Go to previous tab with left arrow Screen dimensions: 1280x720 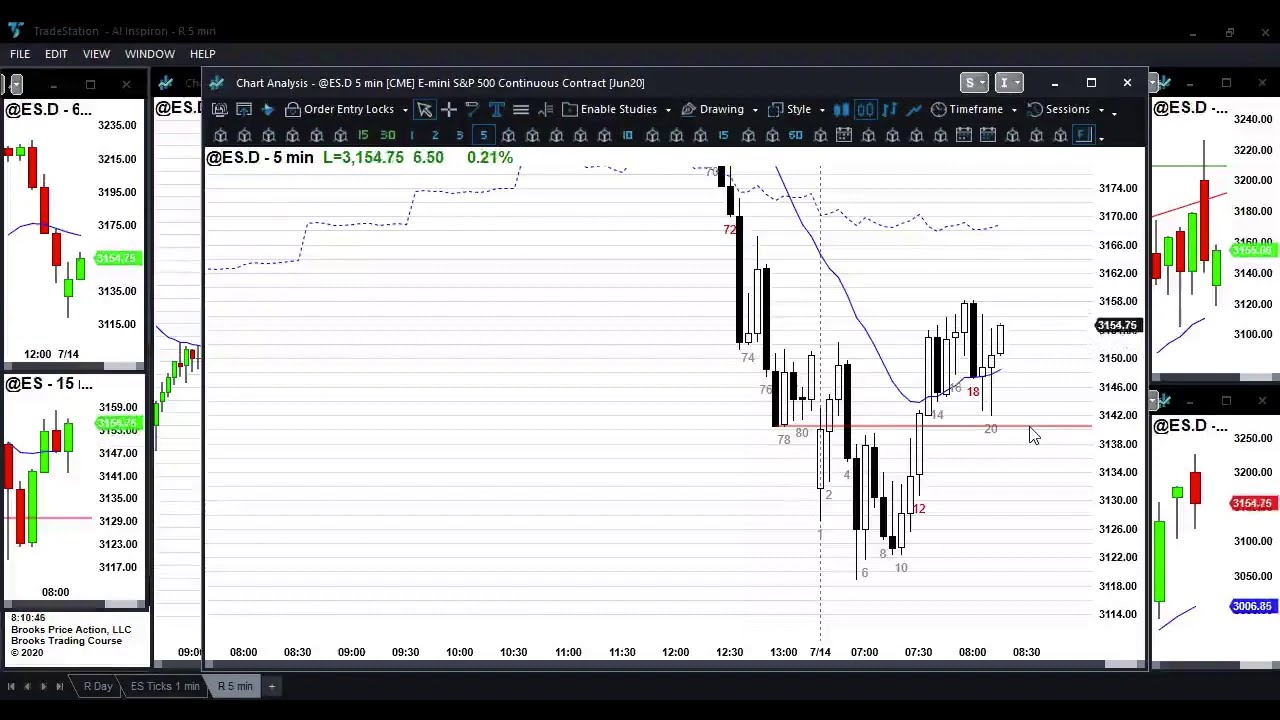point(27,686)
